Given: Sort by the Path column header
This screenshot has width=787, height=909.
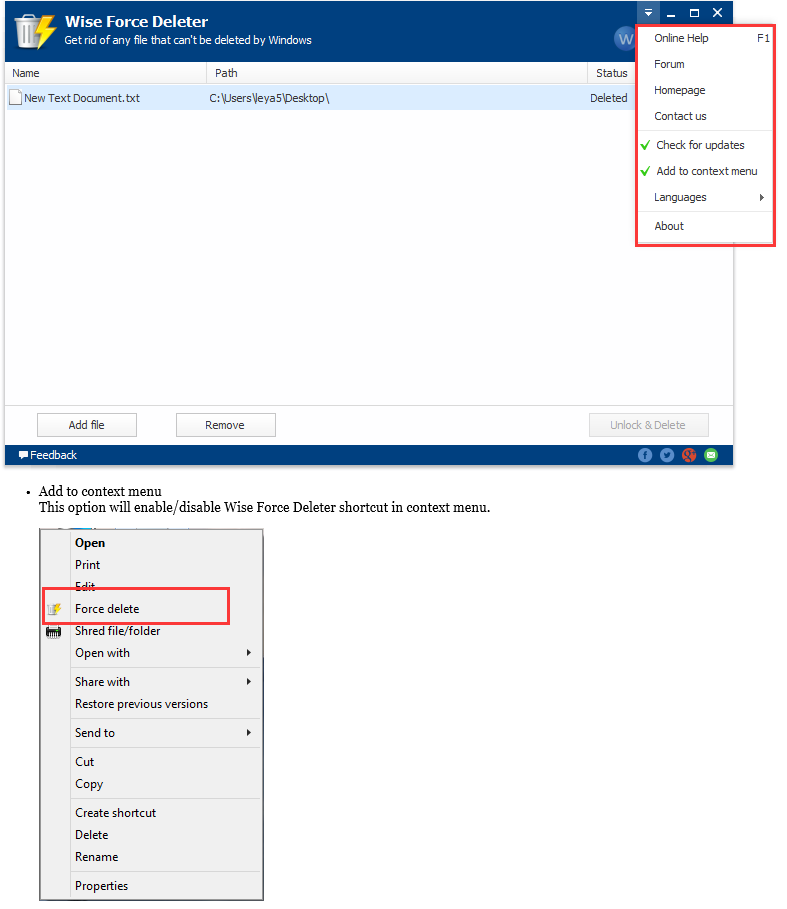Looking at the screenshot, I should (397, 73).
